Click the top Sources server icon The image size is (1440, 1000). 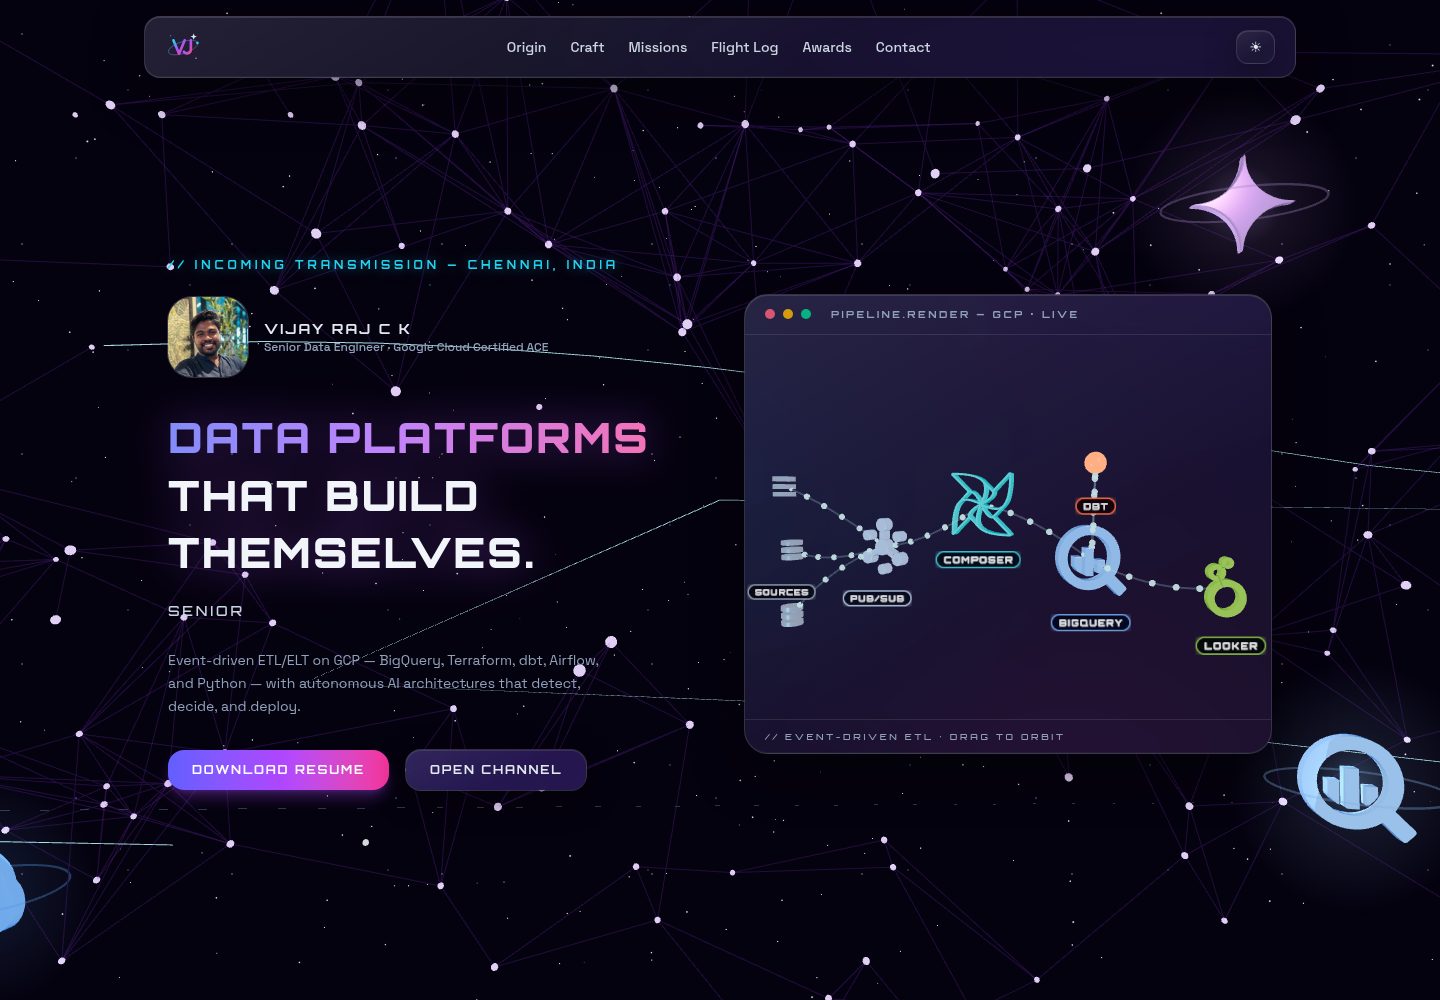[x=784, y=487]
